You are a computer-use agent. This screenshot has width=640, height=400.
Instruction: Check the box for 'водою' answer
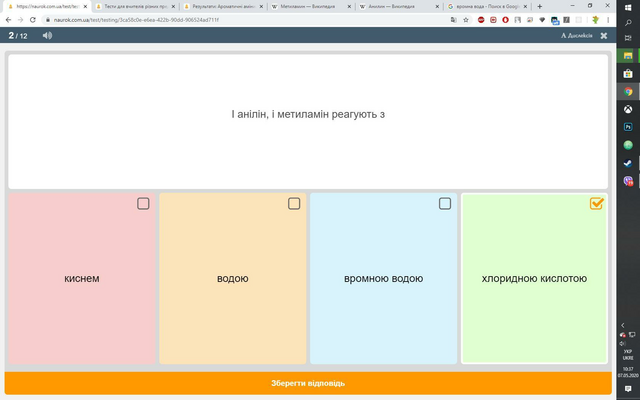click(x=294, y=203)
